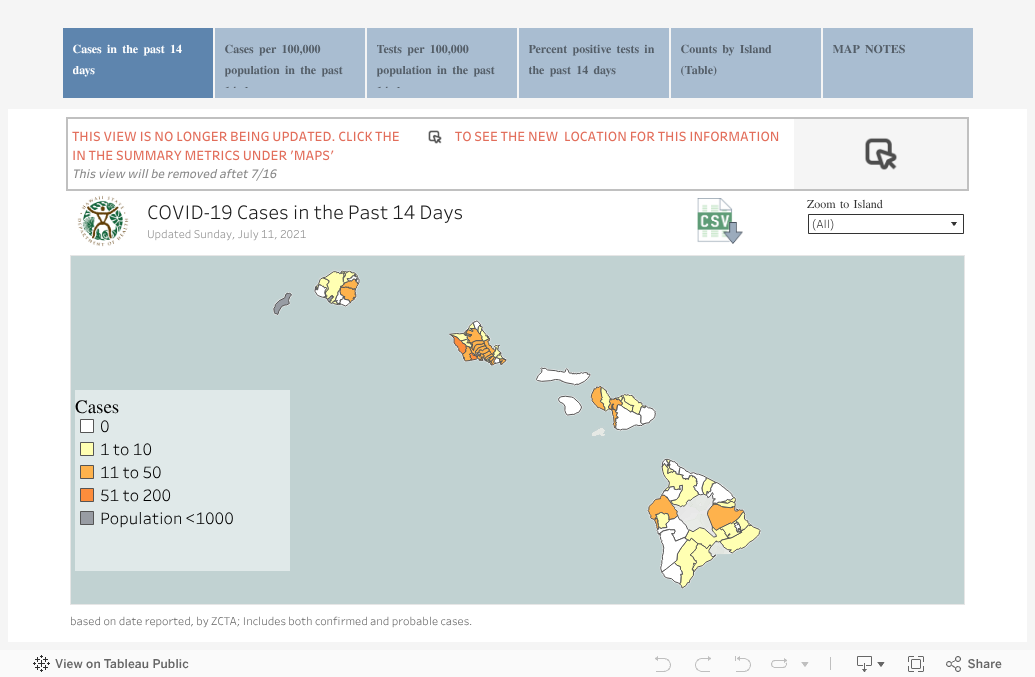The image size is (1035, 677).
Task: Toggle the '11 to 50' legend entry
Action: coord(87,472)
